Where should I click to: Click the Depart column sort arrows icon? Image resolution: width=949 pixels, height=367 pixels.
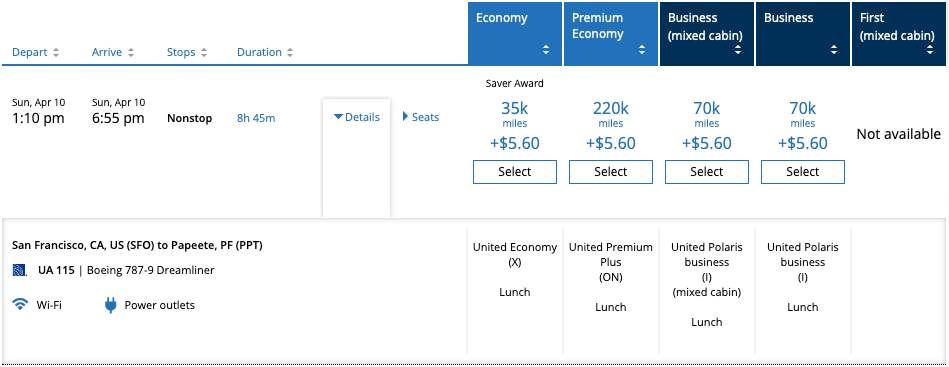56,53
